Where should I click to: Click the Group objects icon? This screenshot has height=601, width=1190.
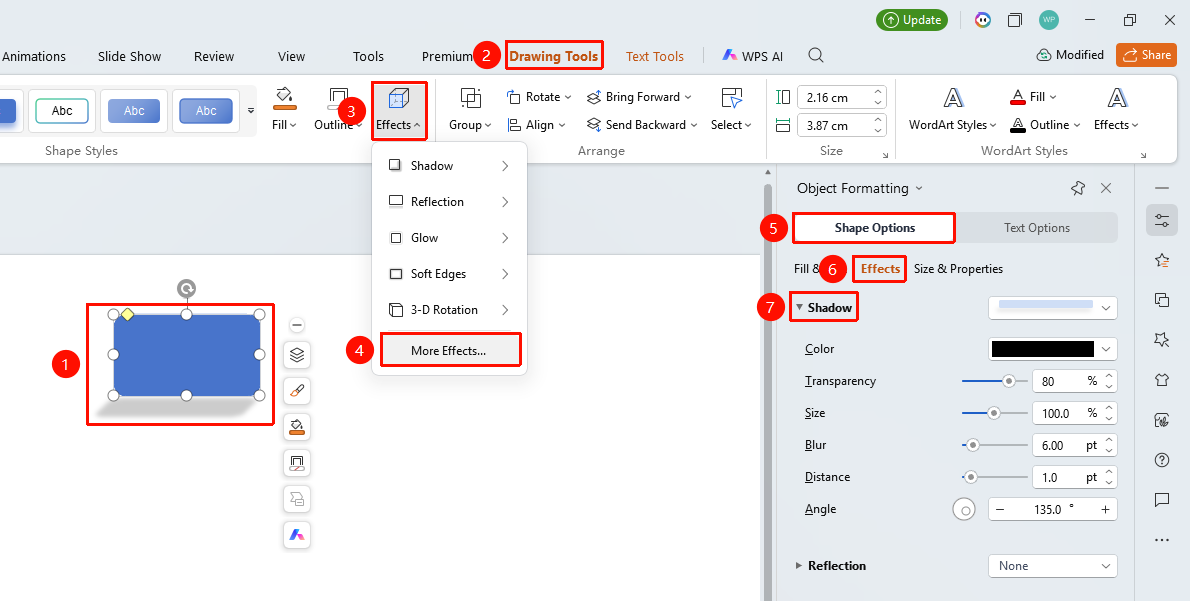(471, 99)
